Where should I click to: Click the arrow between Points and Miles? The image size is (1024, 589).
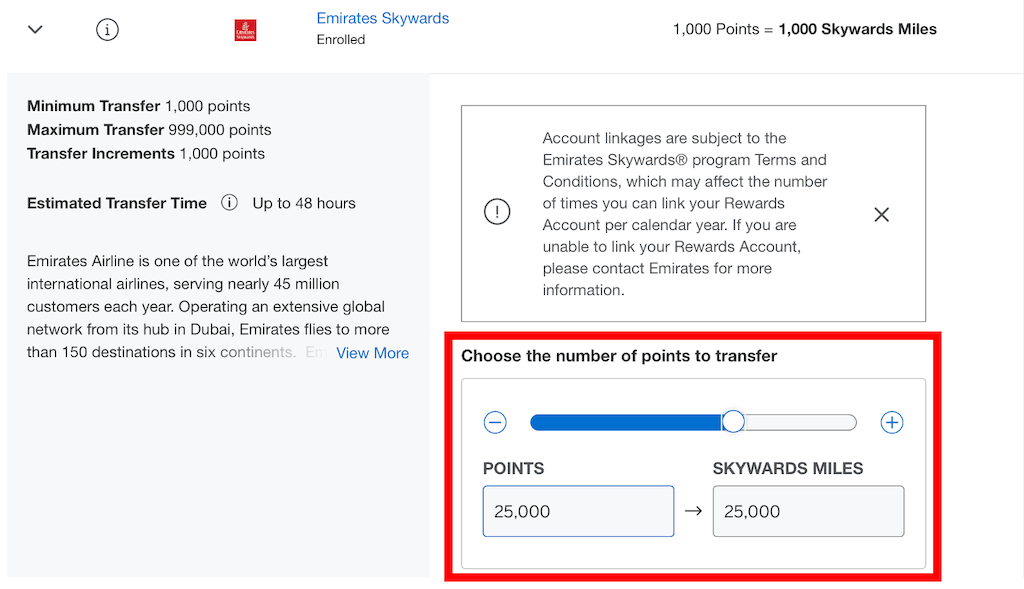point(693,511)
